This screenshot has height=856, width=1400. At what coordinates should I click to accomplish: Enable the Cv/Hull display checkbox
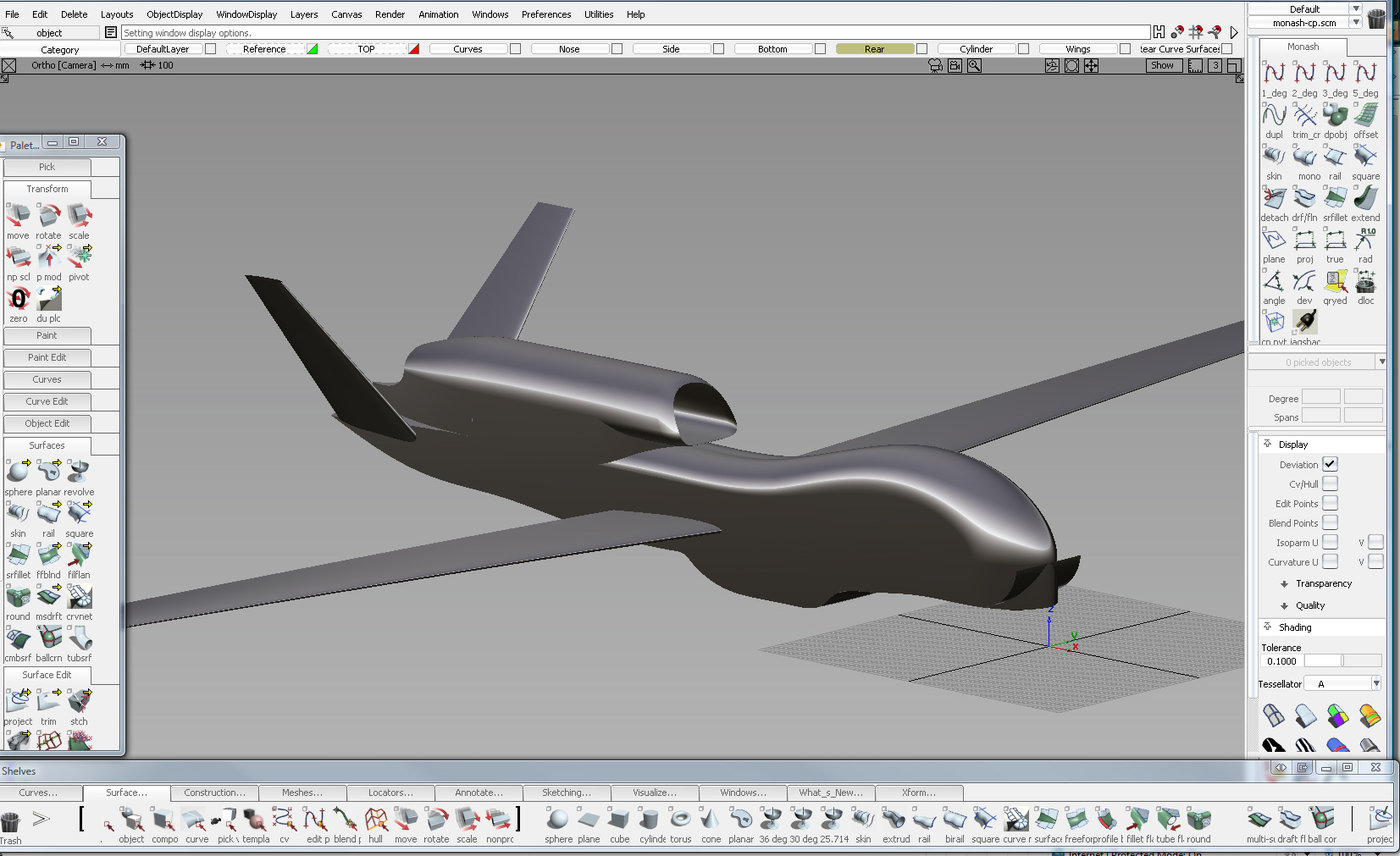pos(1330,484)
